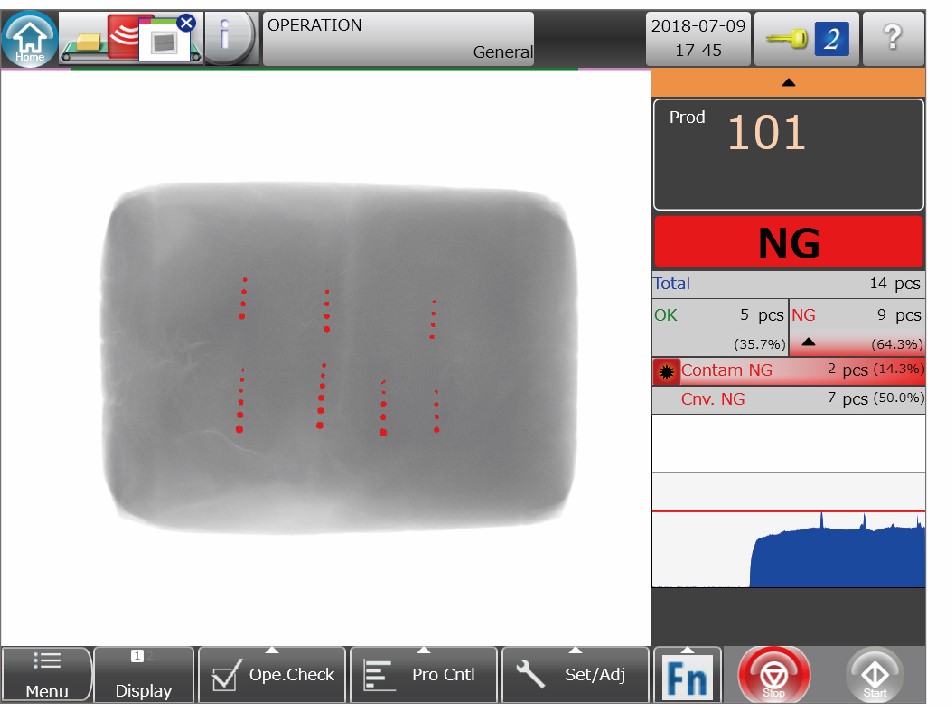The width and height of the screenshot is (952, 707).
Task: Expand the NG count details arrow
Action: coord(809,341)
